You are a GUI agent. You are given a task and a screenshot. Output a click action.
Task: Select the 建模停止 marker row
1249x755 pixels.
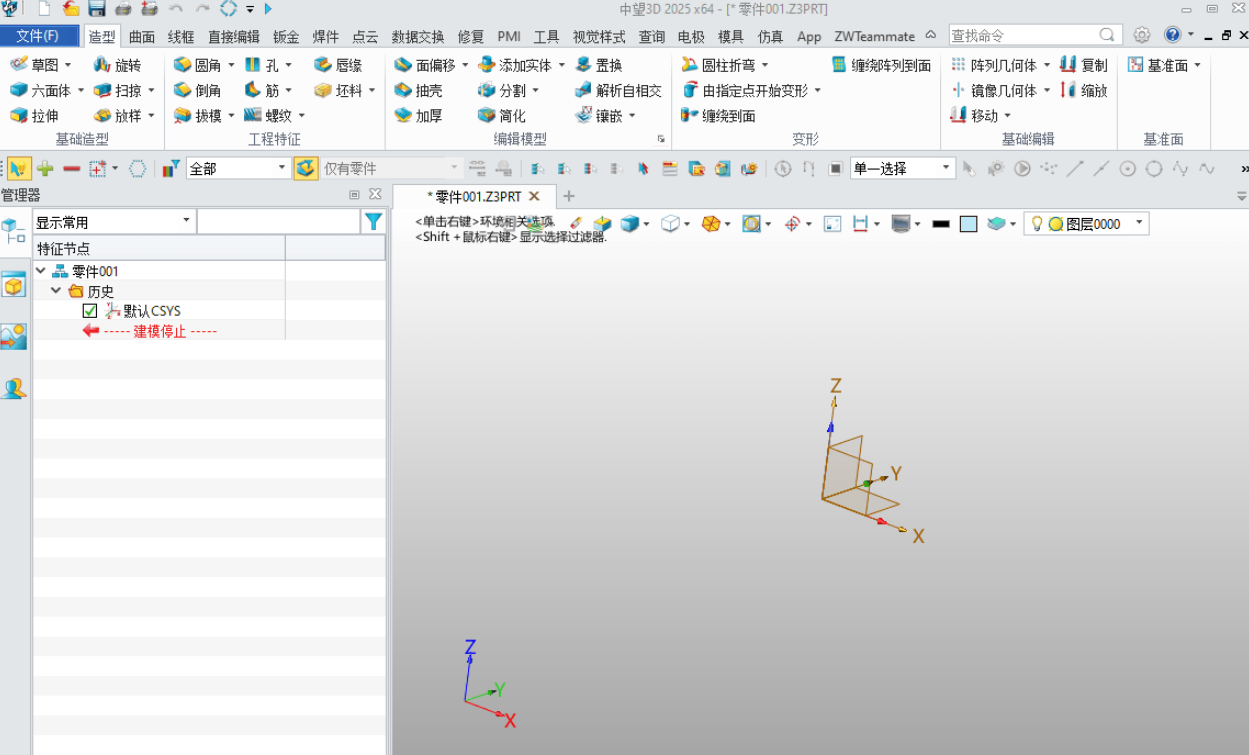point(150,331)
